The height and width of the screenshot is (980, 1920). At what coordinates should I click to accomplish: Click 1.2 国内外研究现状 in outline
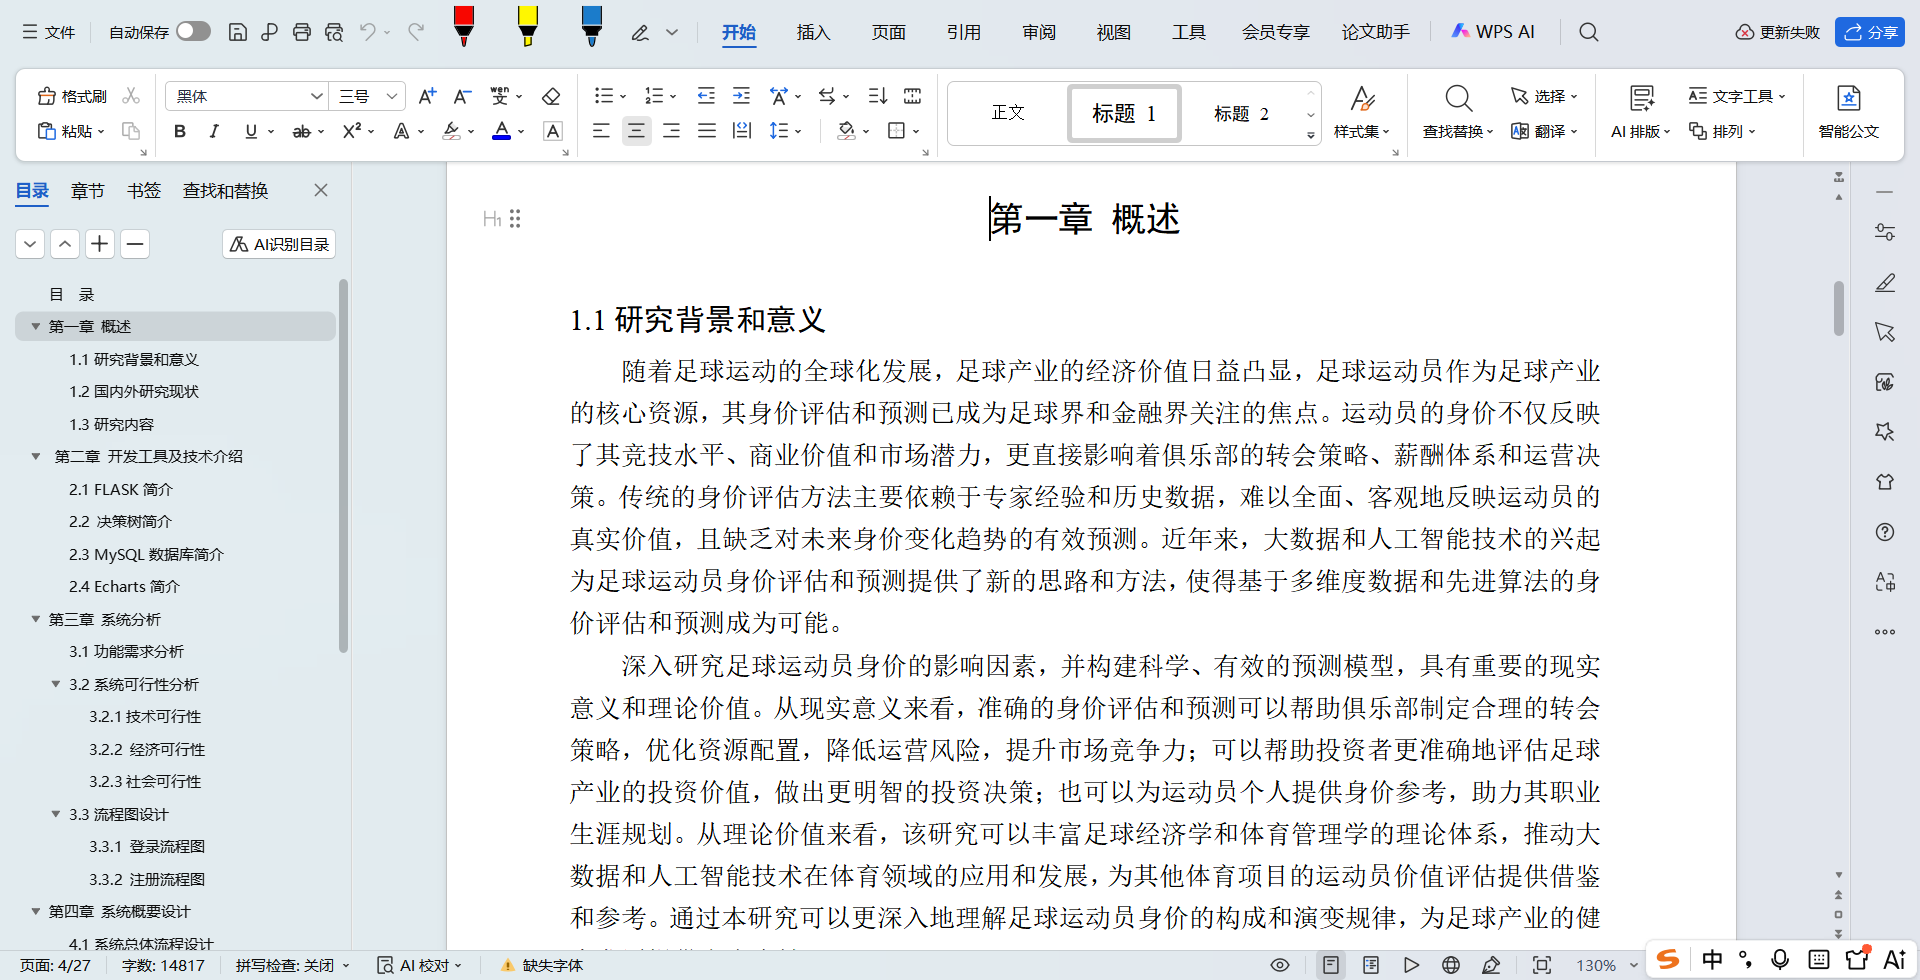pyautogui.click(x=134, y=392)
